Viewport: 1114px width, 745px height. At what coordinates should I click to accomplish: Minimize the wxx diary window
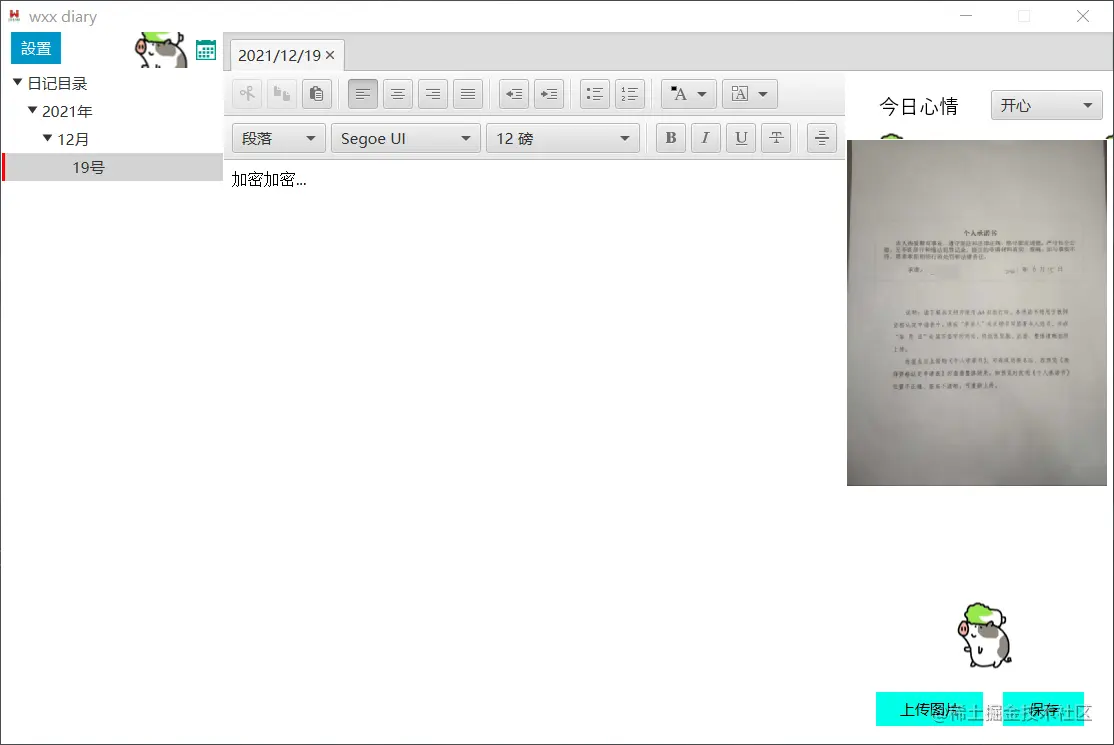click(966, 16)
